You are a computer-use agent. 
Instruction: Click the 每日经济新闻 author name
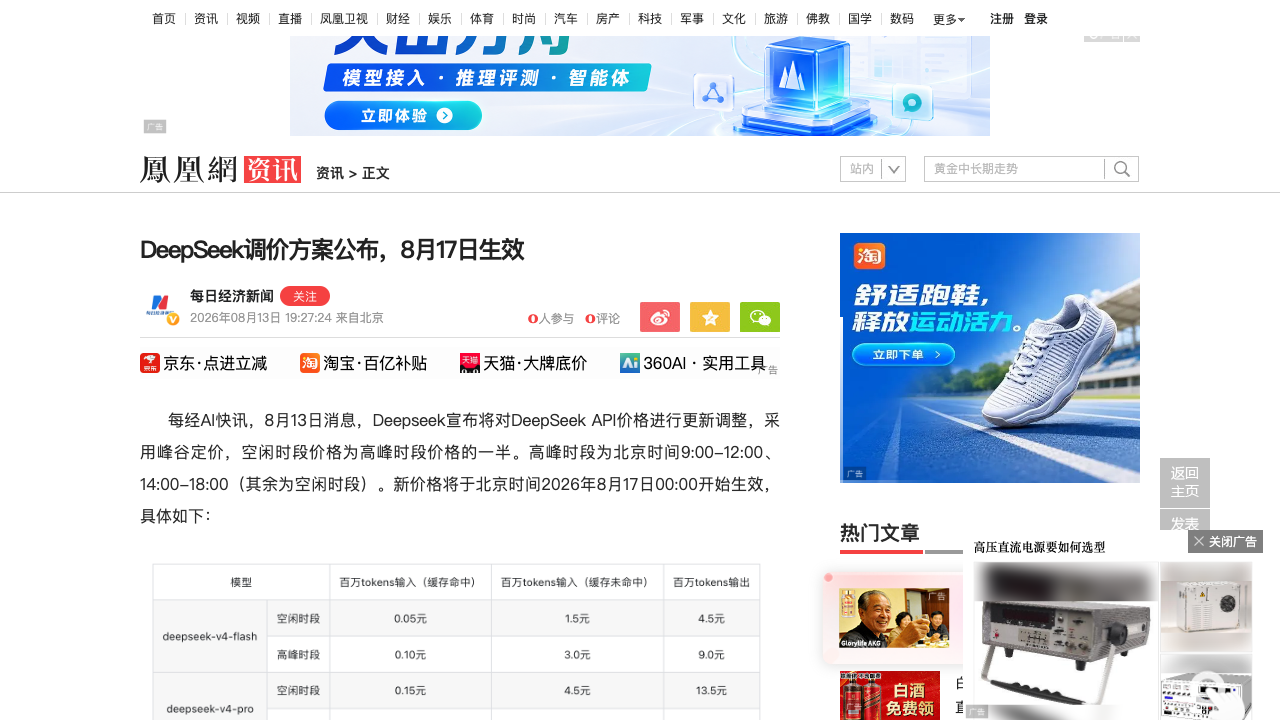click(232, 296)
